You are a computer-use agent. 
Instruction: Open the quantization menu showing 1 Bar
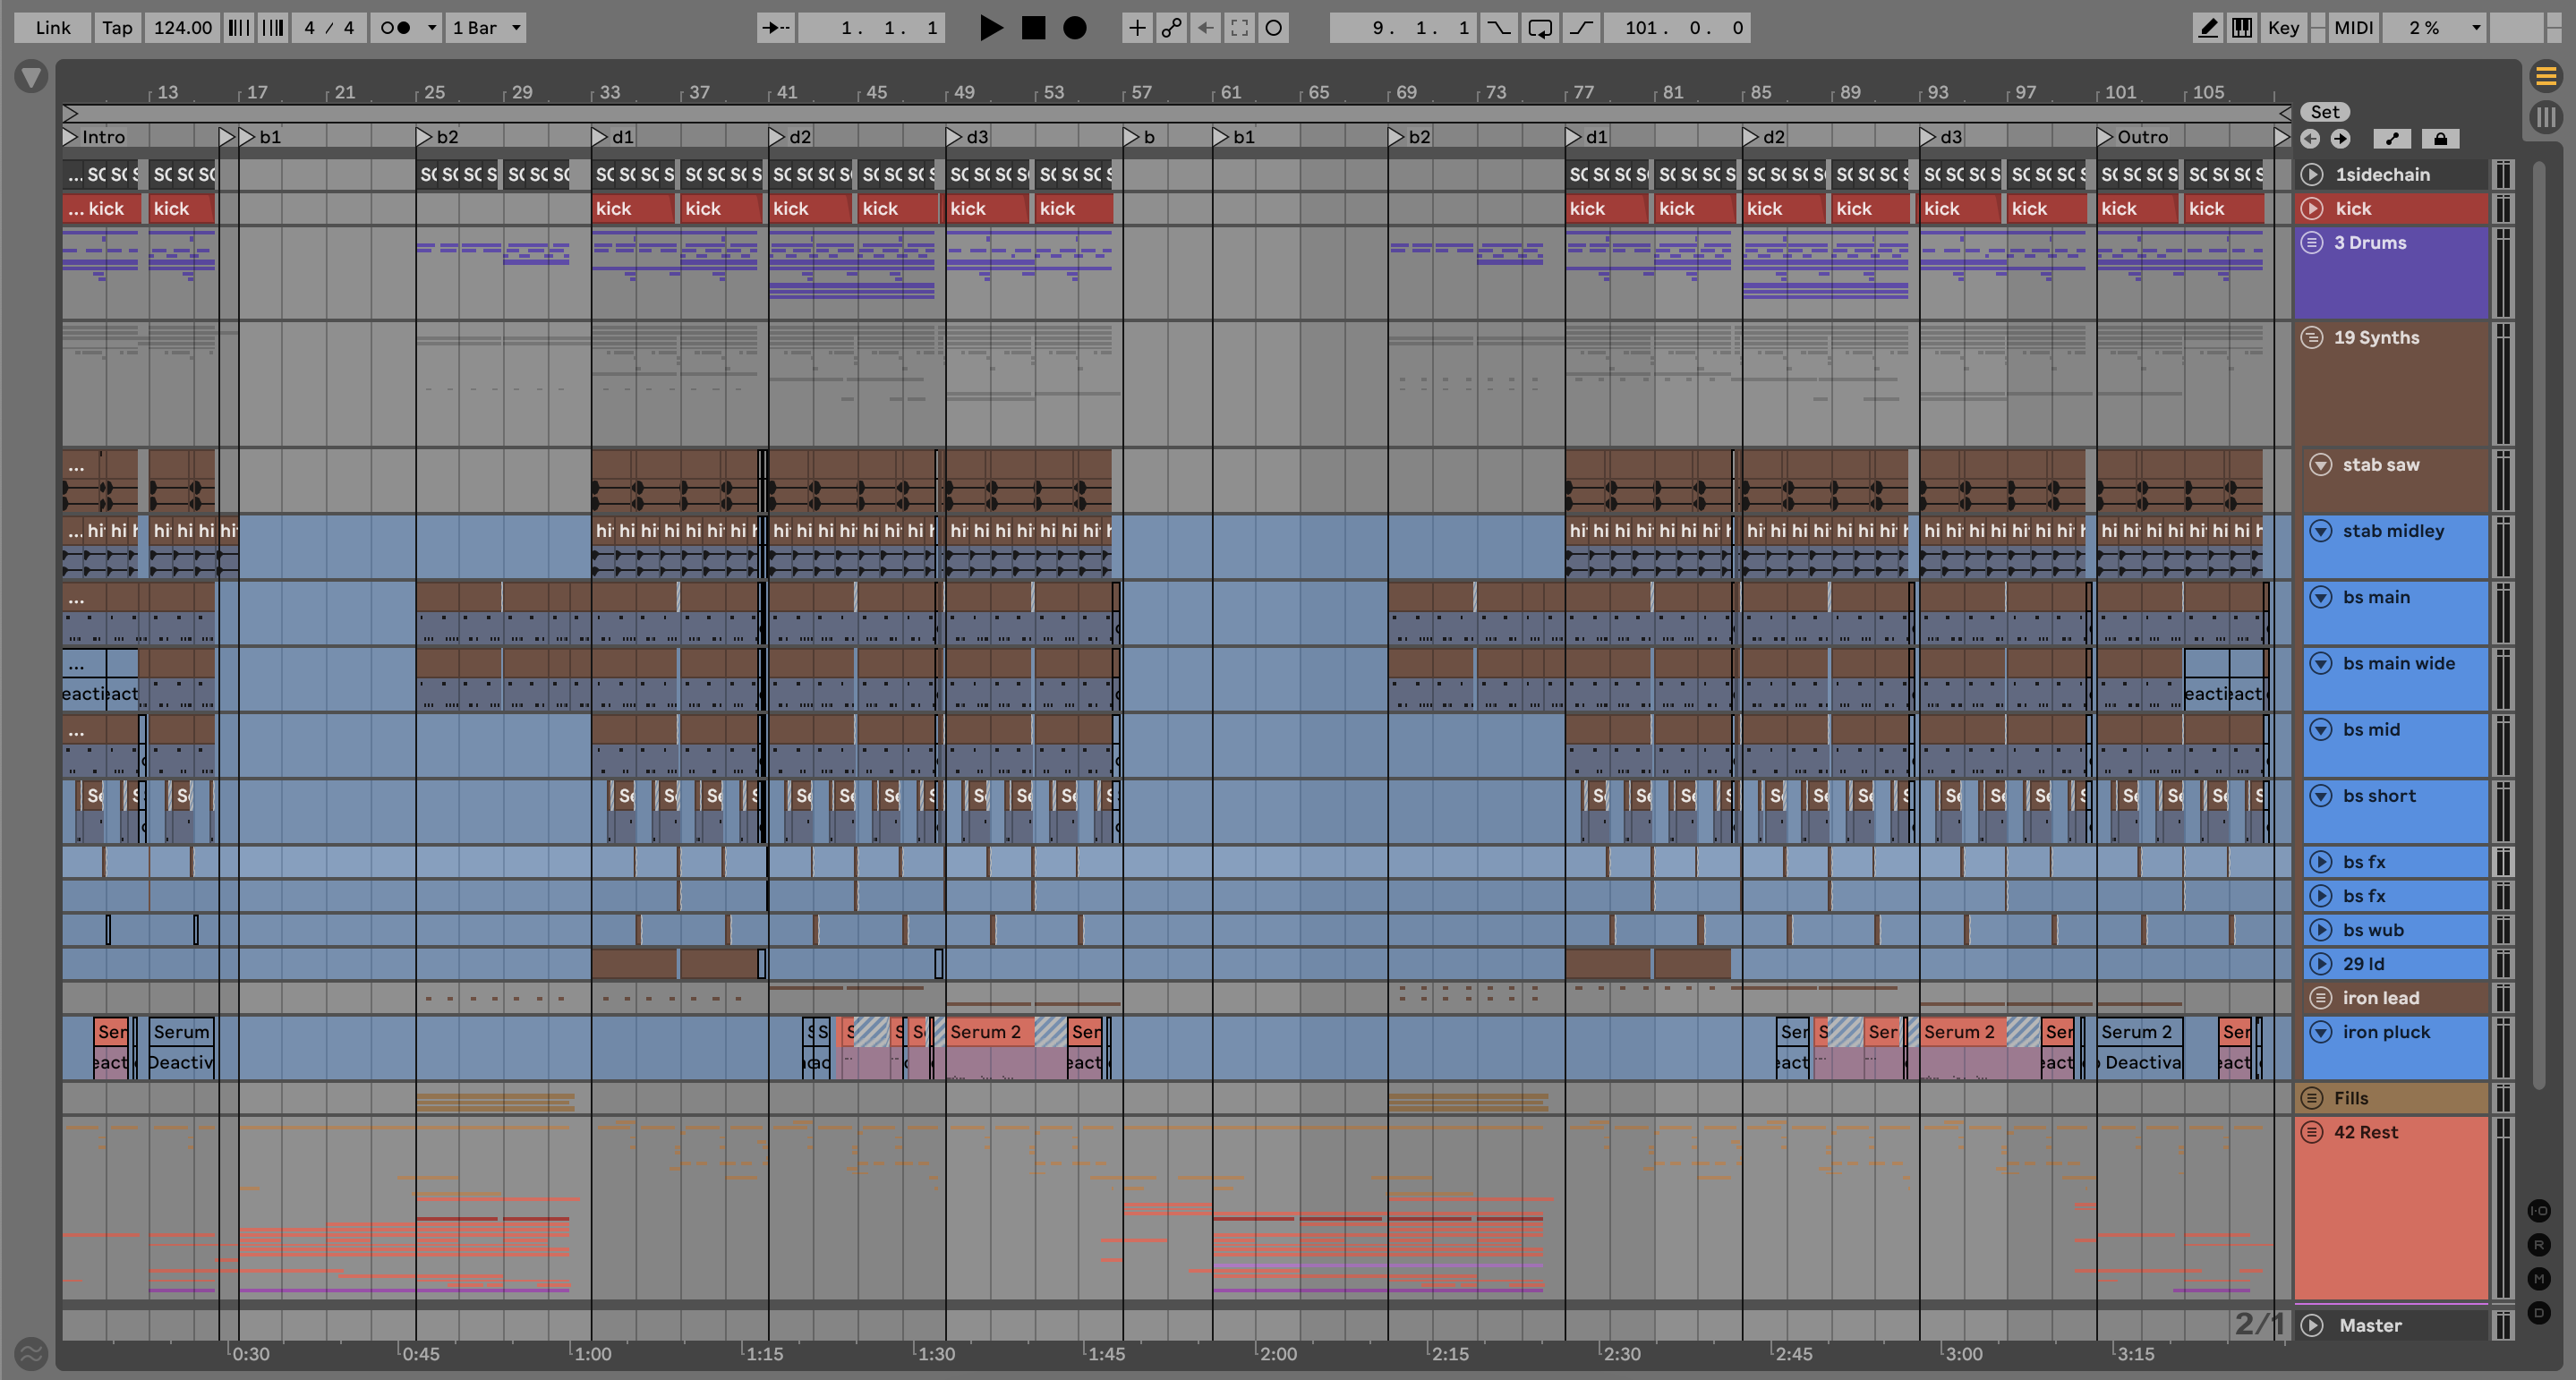tap(487, 28)
